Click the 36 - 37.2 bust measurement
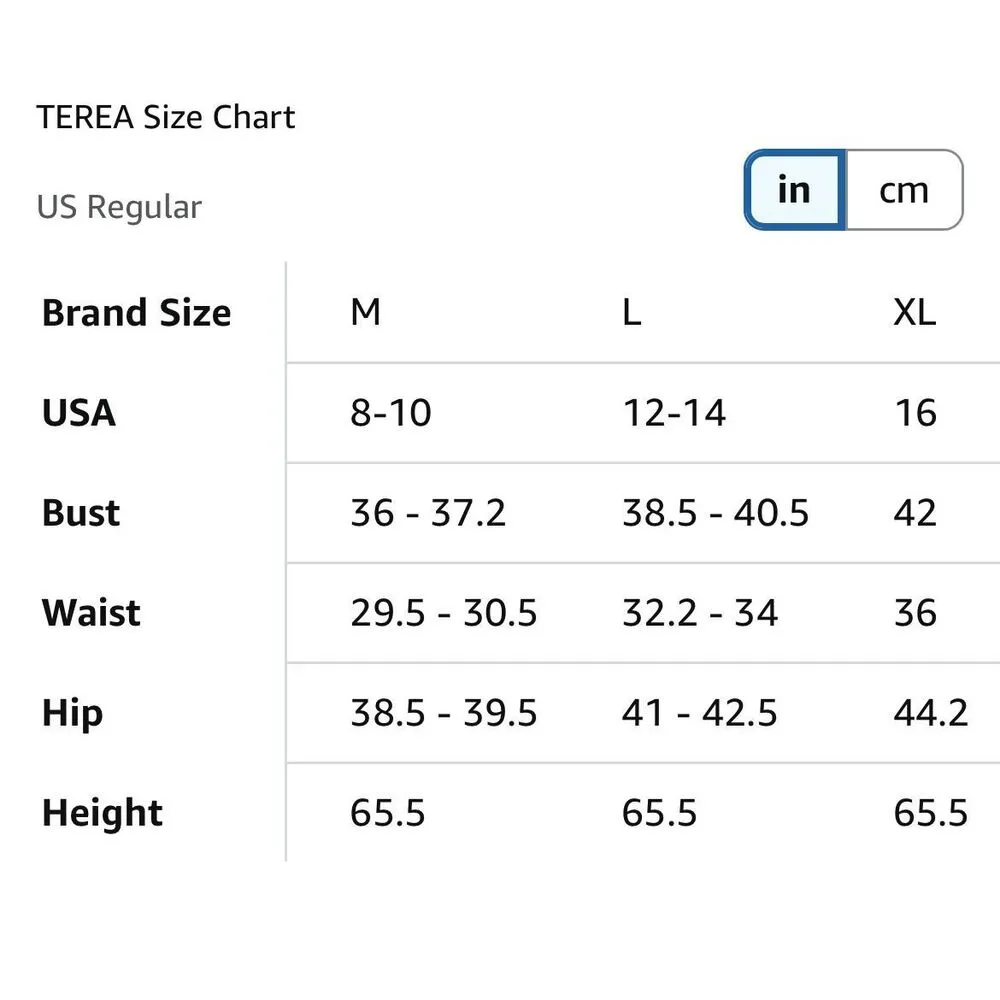Image resolution: width=1000 pixels, height=1000 pixels. point(428,513)
